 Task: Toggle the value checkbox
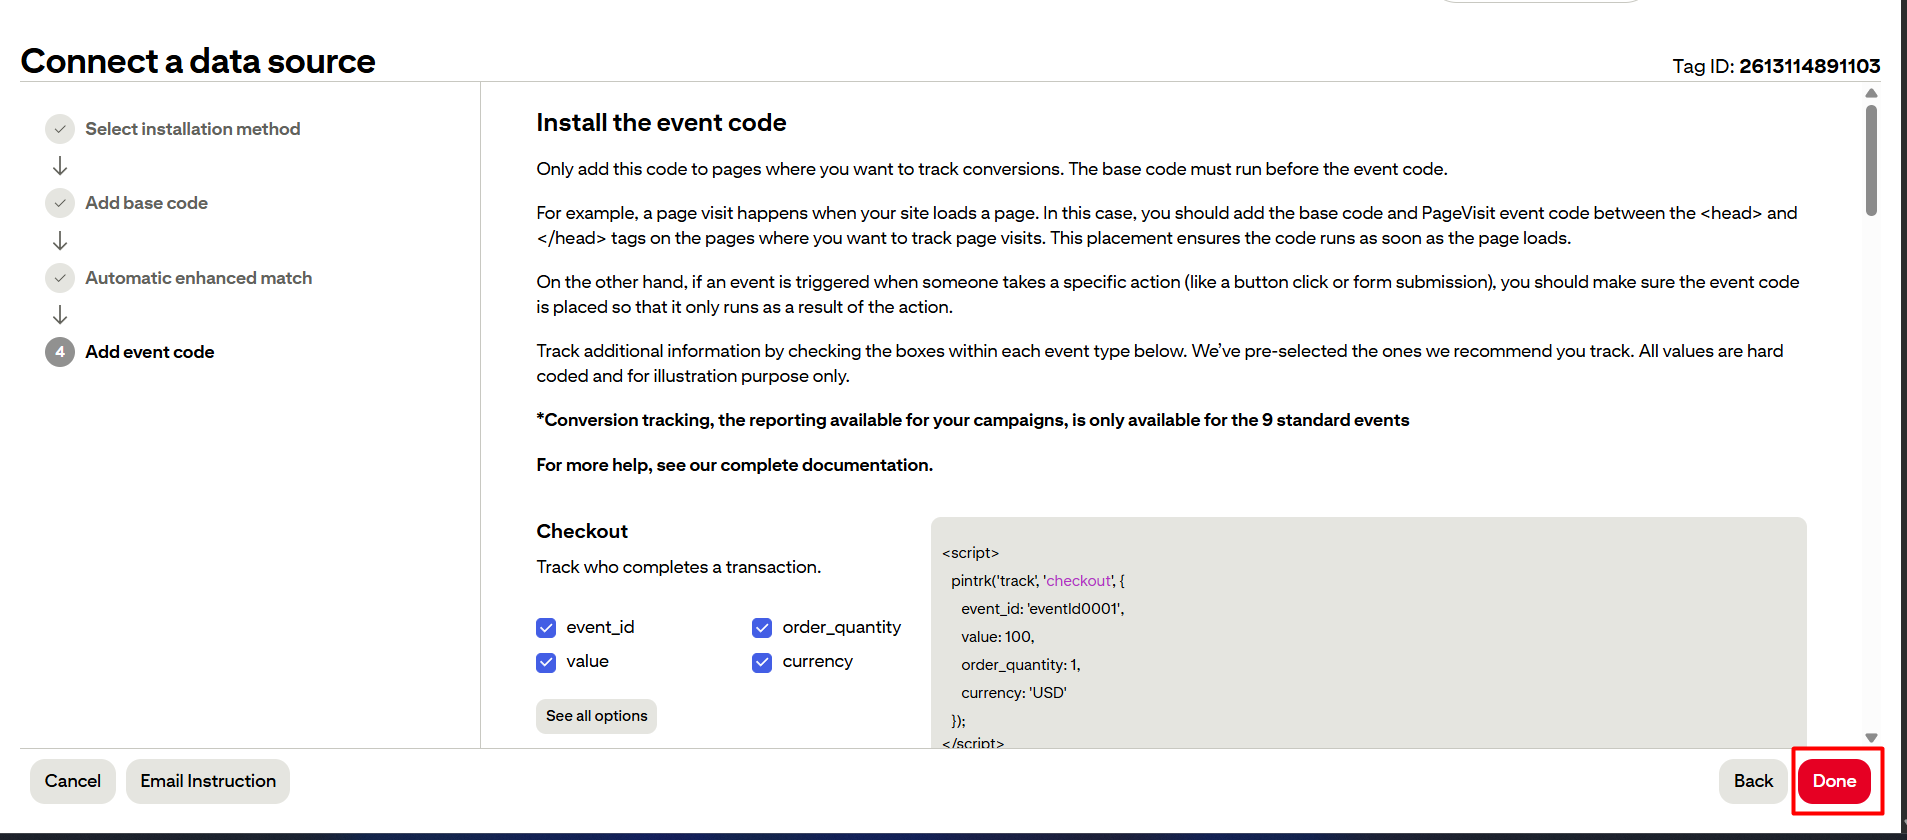click(x=546, y=662)
